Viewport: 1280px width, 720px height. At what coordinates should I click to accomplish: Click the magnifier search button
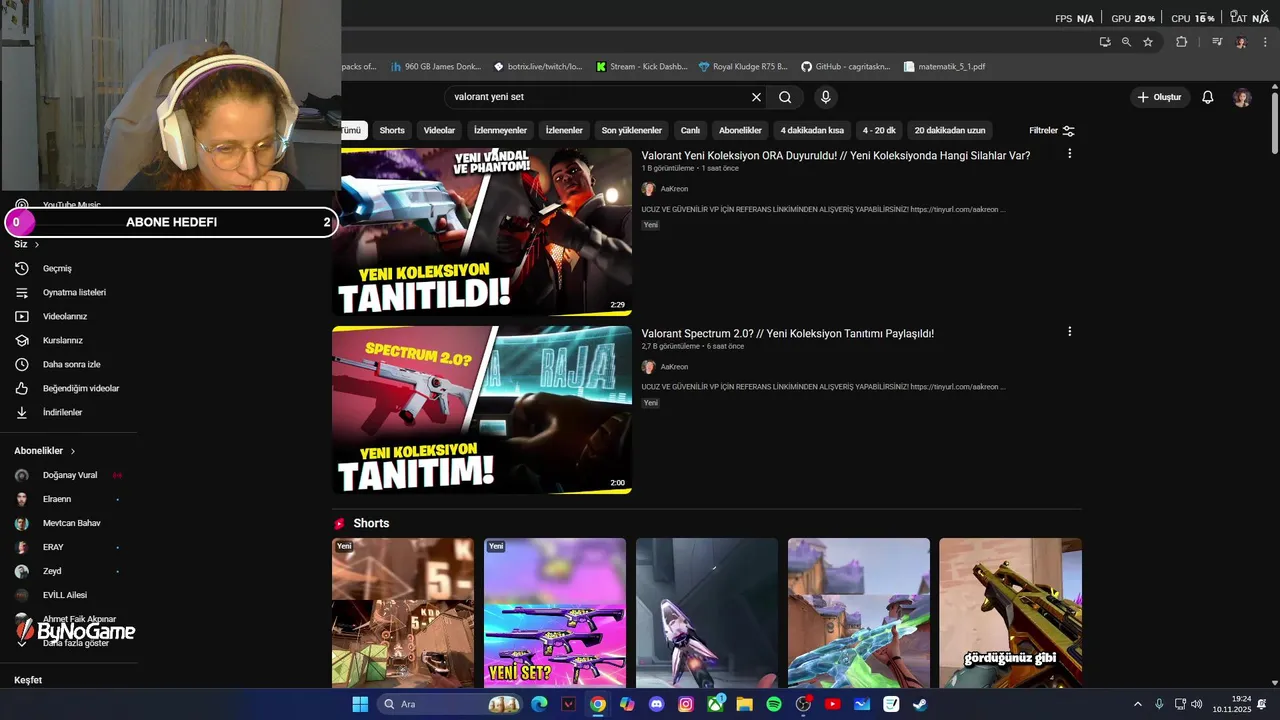click(x=785, y=97)
